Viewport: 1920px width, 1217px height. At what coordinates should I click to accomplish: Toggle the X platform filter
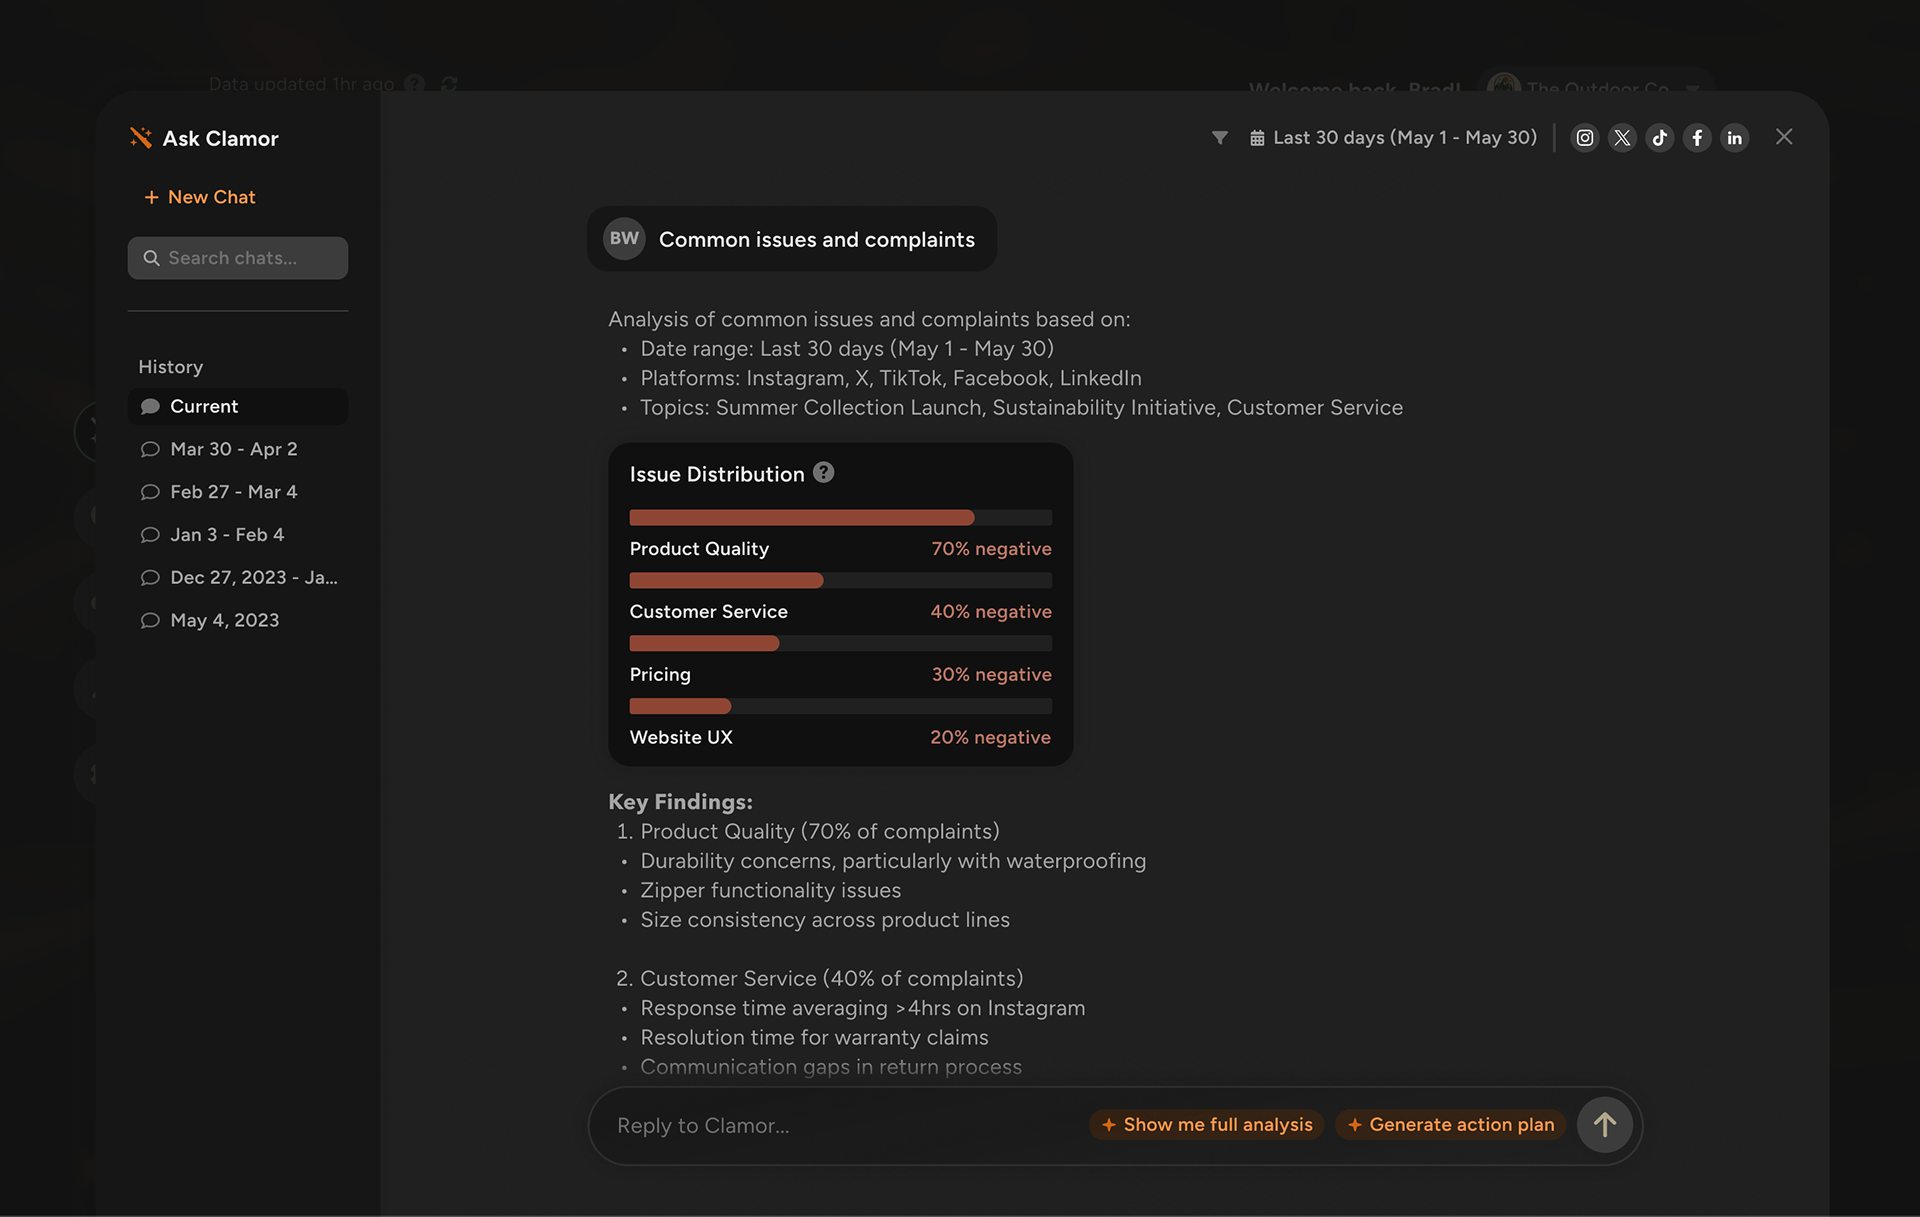coord(1622,138)
